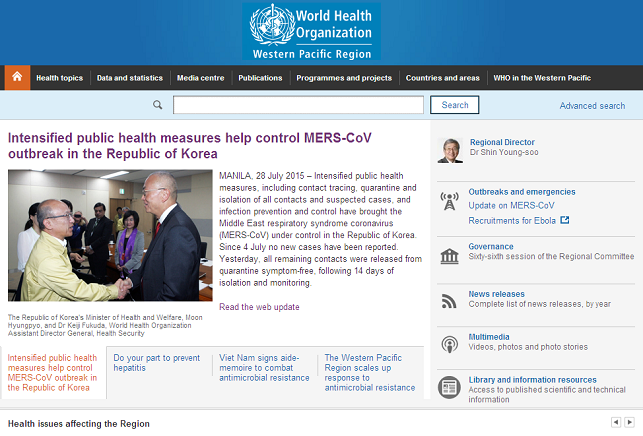
Task: Click the Governance building icon
Action: tap(450, 255)
